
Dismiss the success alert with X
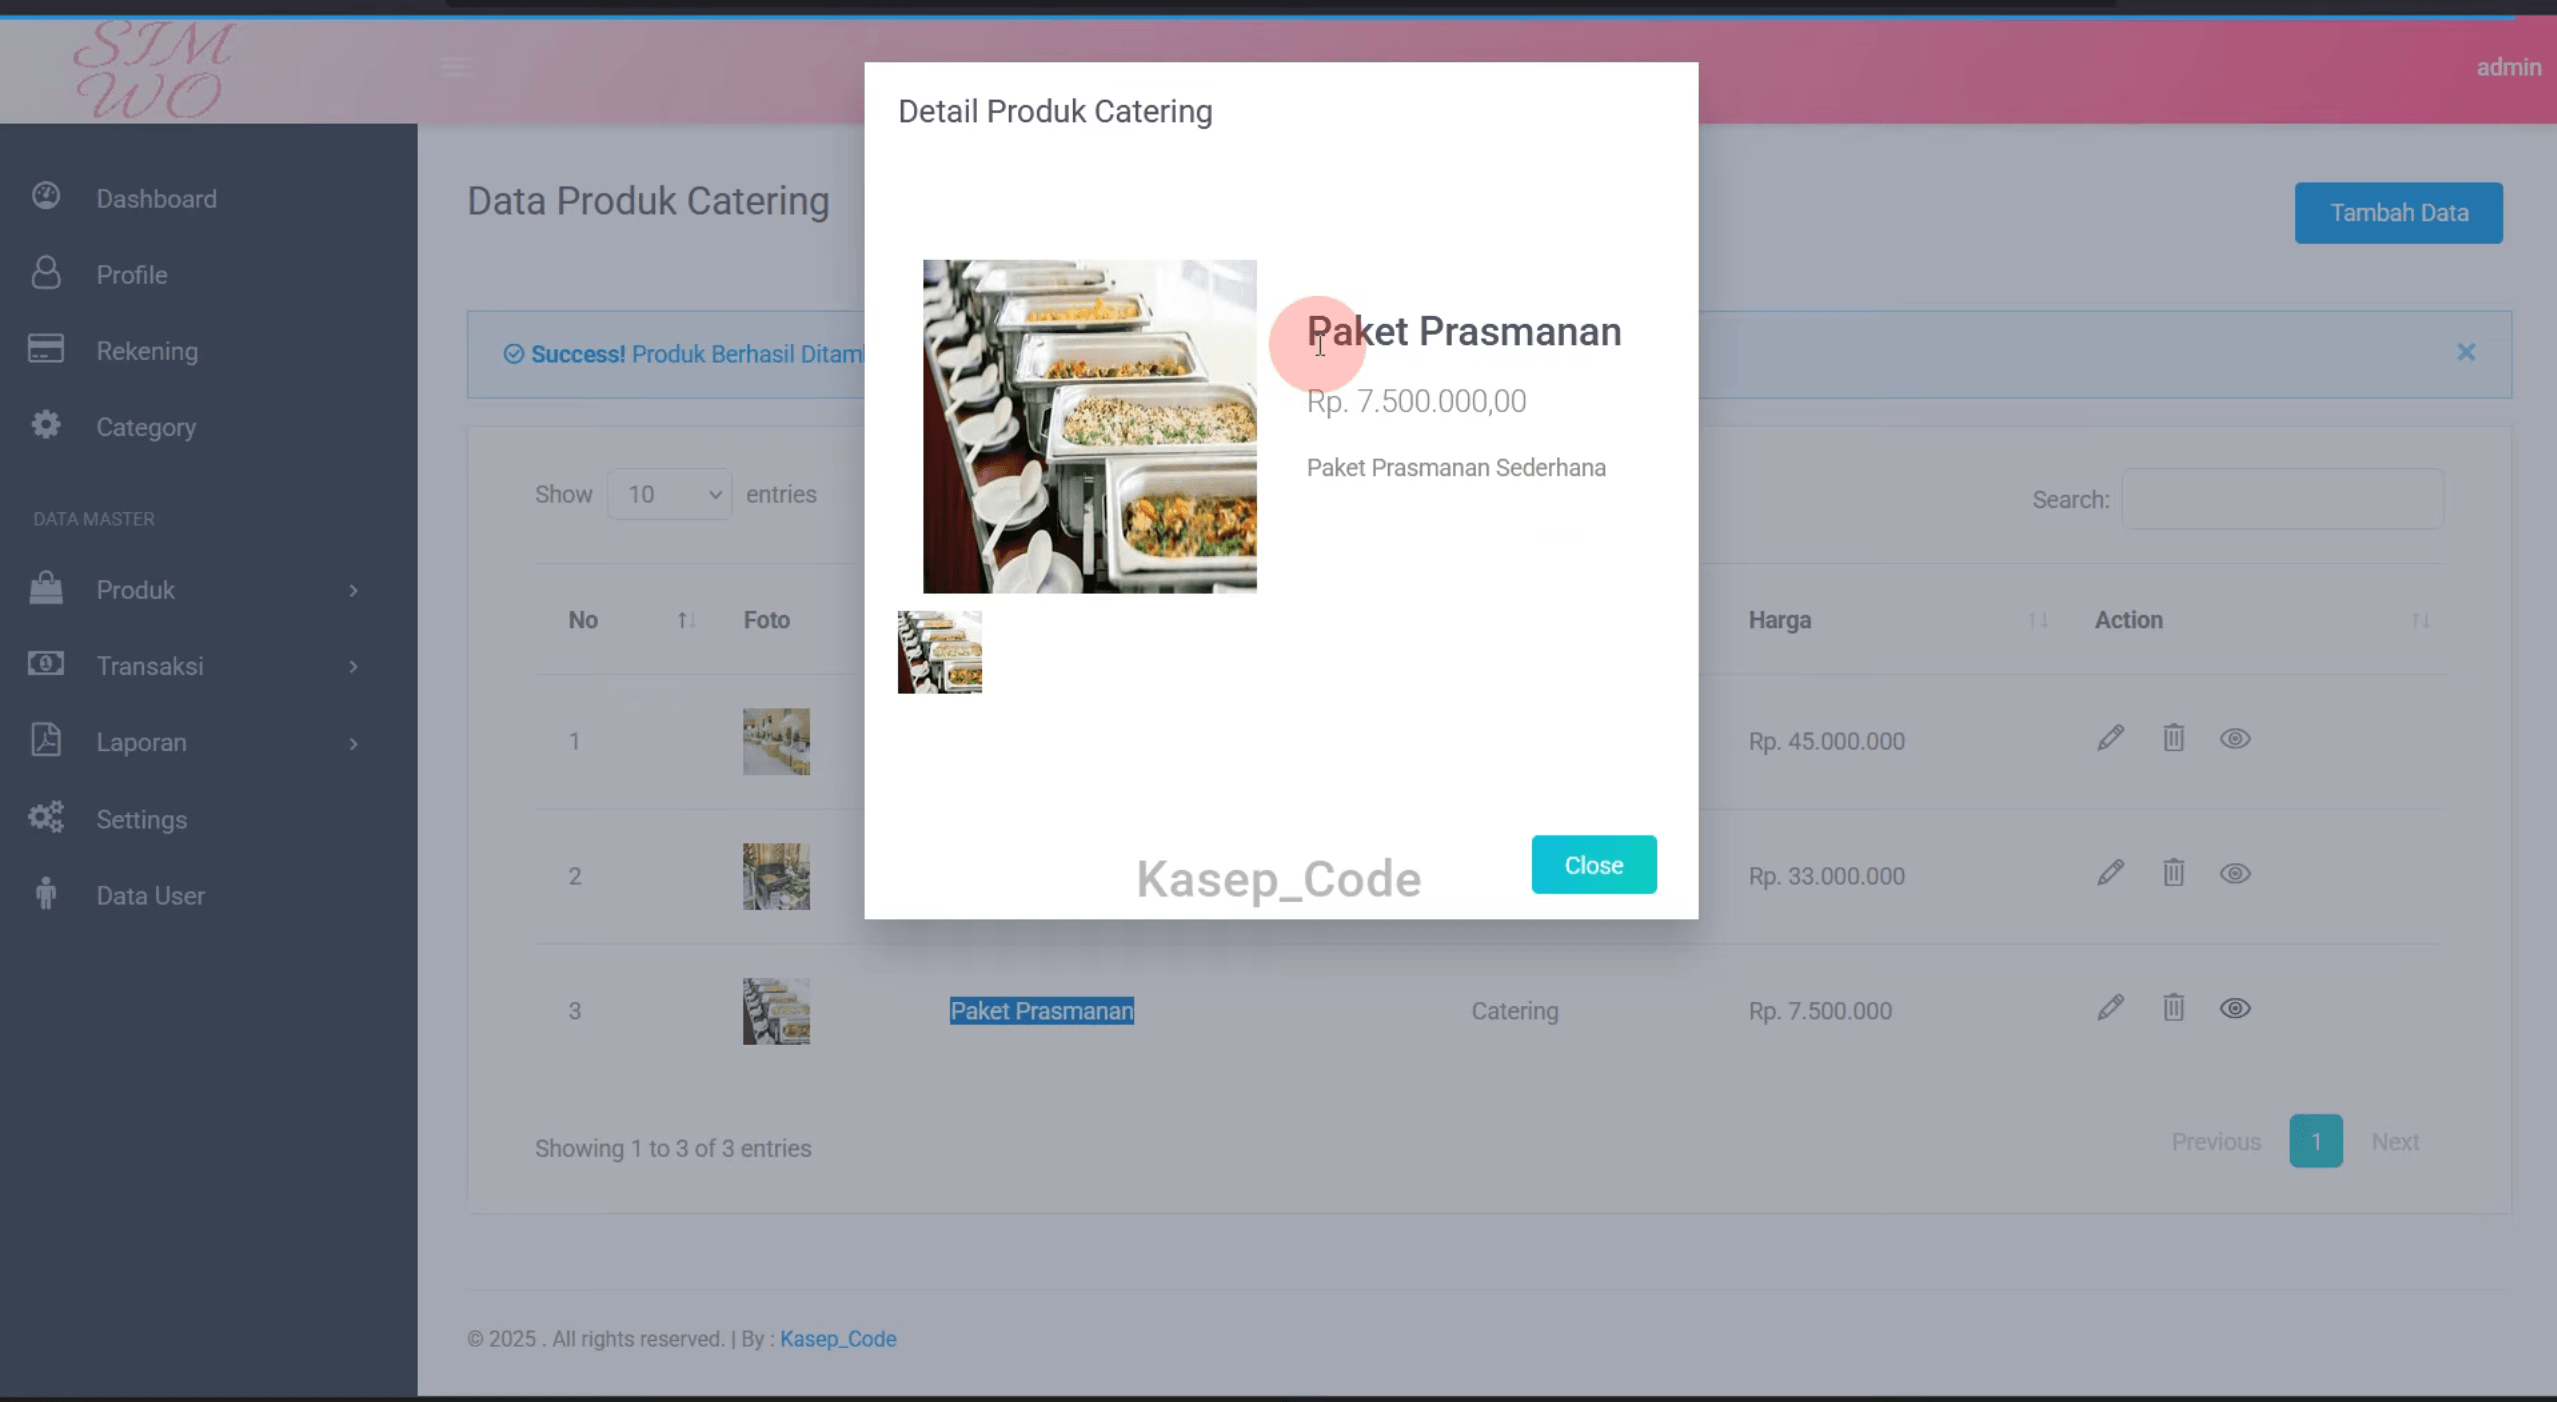coord(2466,352)
